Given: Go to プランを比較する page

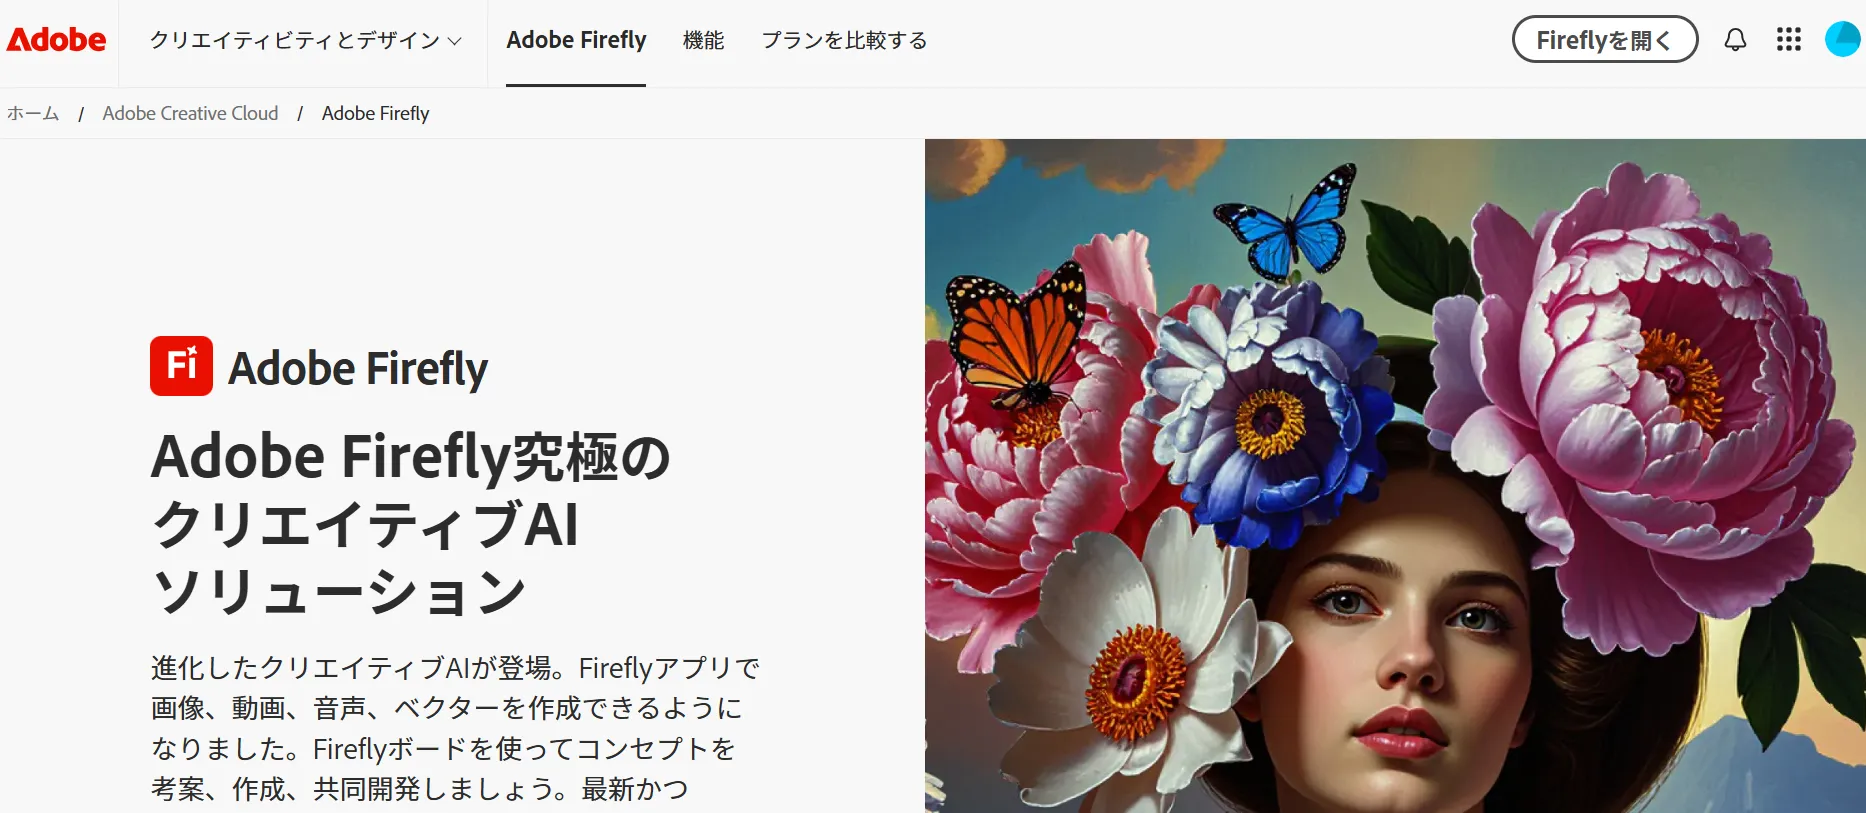Looking at the screenshot, I should (845, 41).
